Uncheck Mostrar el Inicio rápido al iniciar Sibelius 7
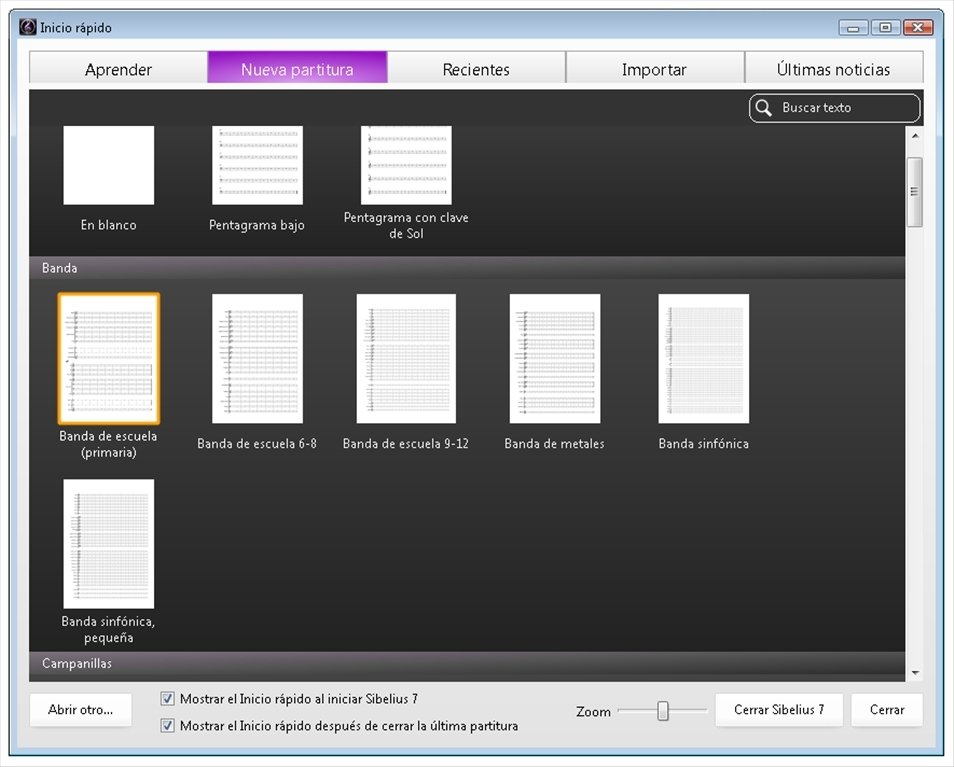954x767 pixels. 167,698
